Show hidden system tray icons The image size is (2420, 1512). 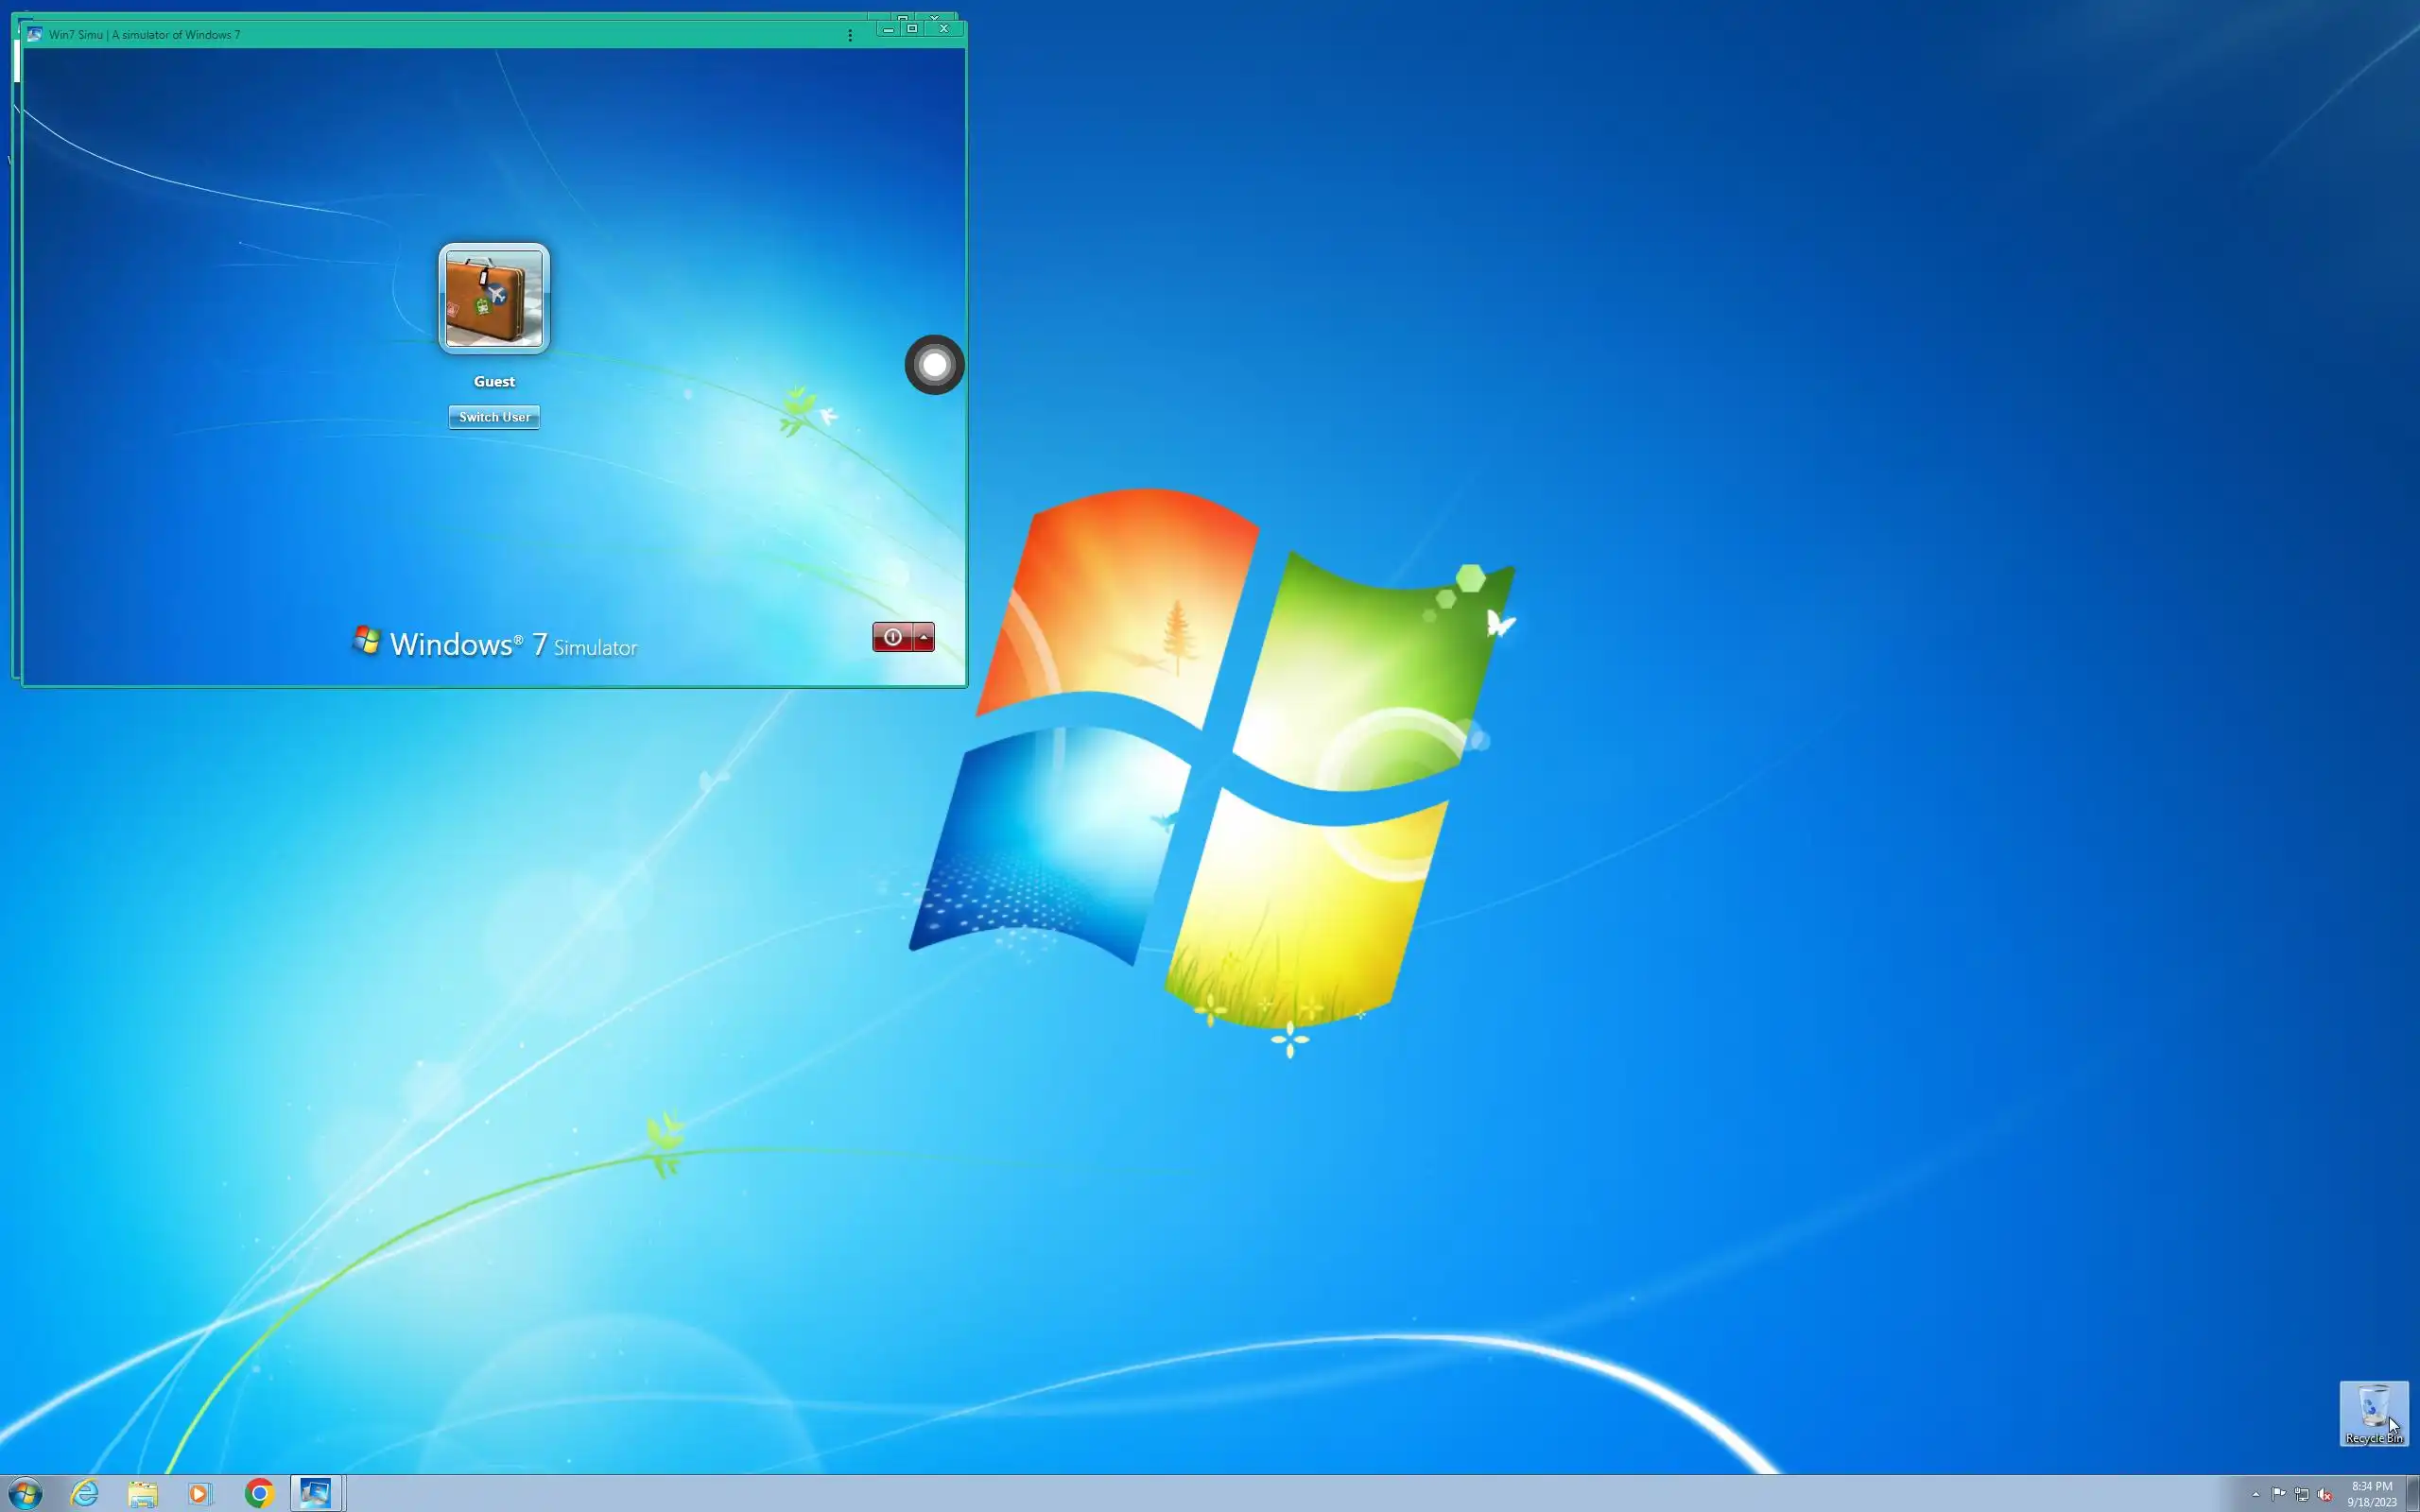tap(2255, 1494)
